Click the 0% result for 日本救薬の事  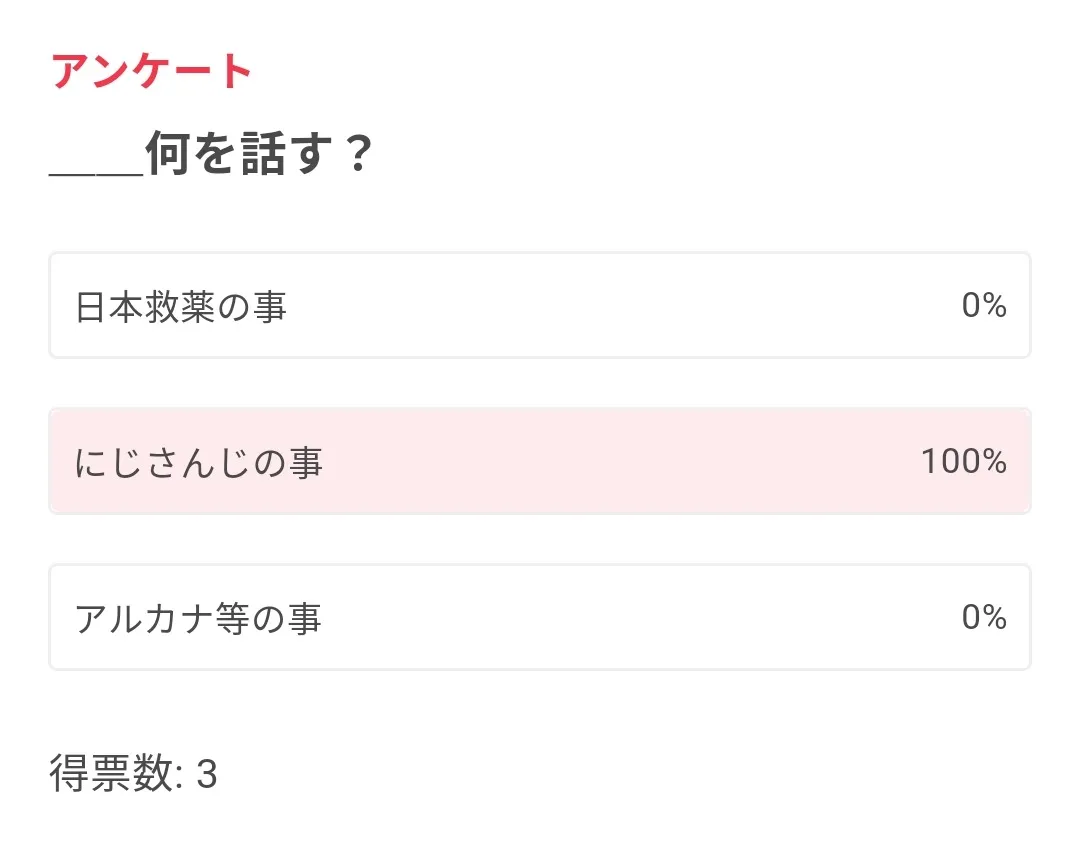[x=984, y=305]
